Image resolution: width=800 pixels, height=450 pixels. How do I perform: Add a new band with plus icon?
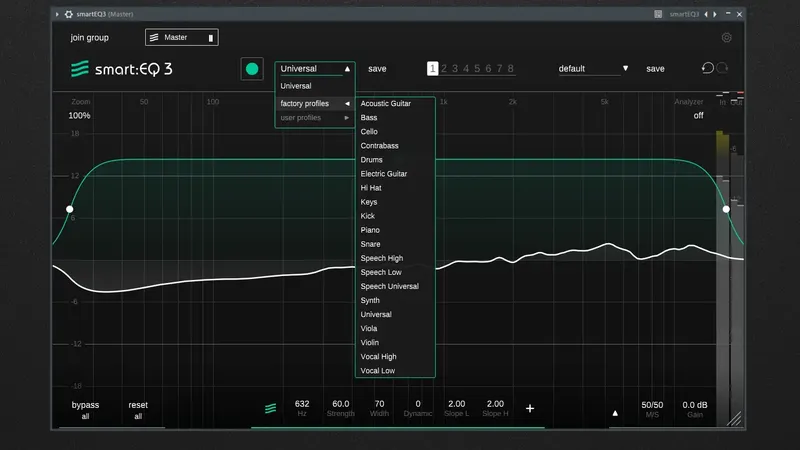point(530,408)
